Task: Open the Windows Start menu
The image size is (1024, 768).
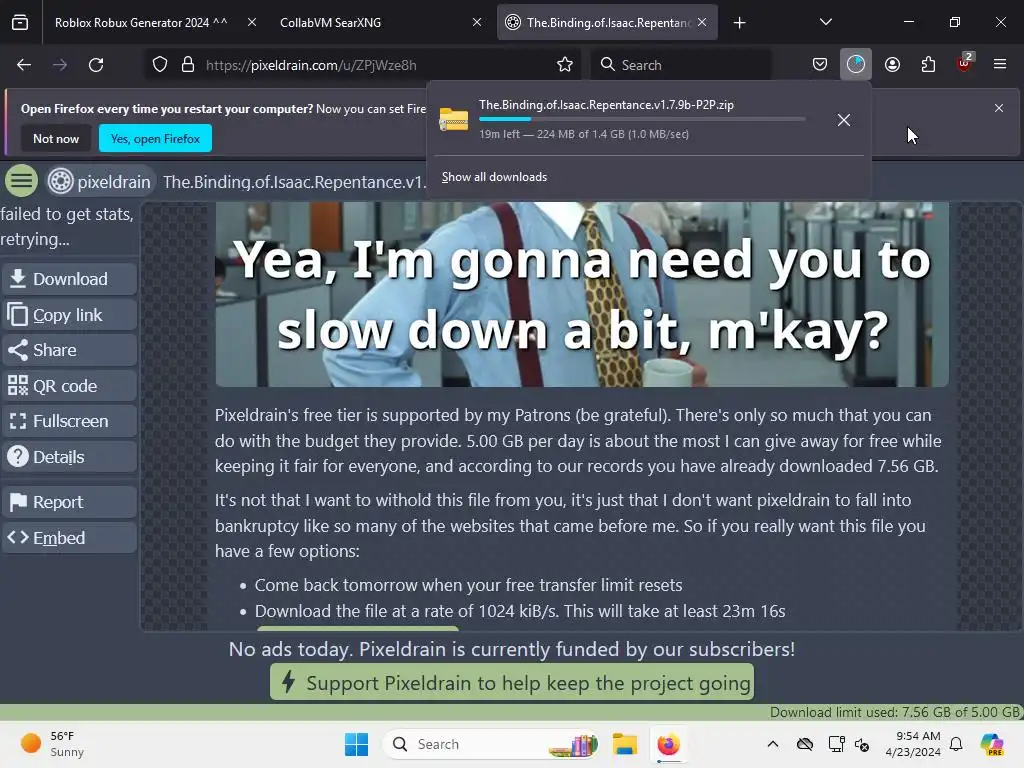Action: 357,744
